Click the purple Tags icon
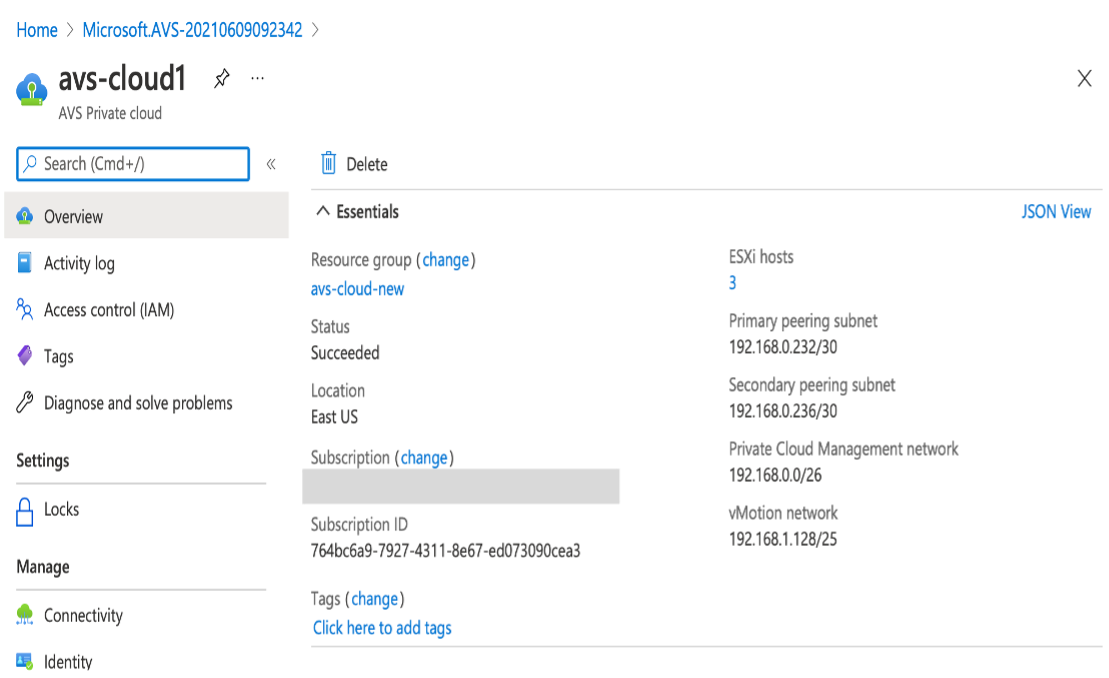Viewport: 1109px width, 678px height. pyautogui.click(x=25, y=356)
